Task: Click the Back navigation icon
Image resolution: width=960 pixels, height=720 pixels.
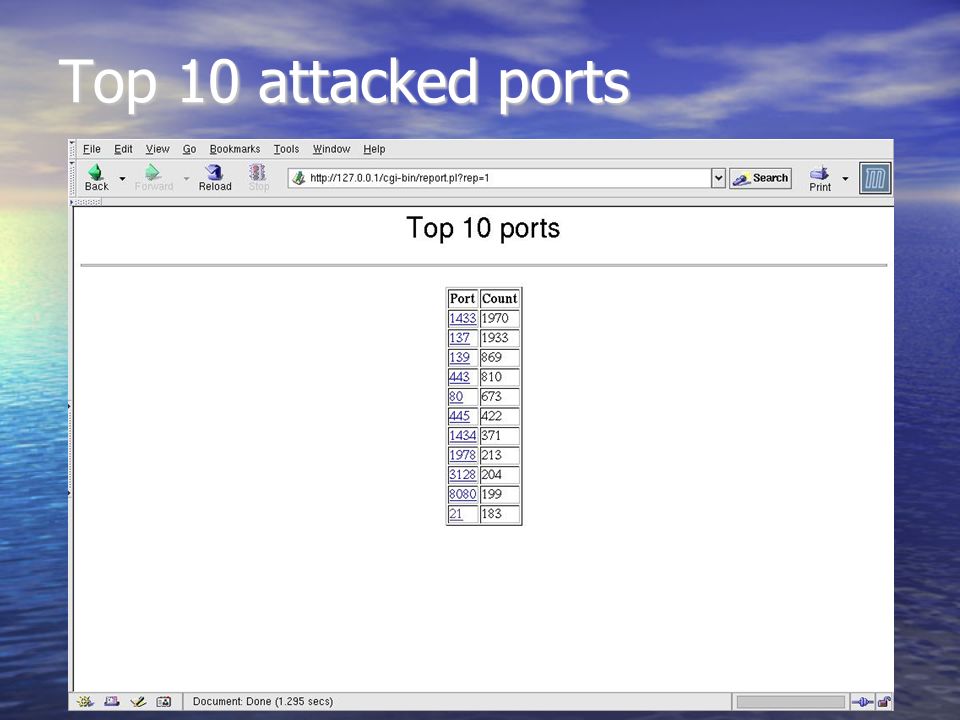Action: click(x=96, y=172)
